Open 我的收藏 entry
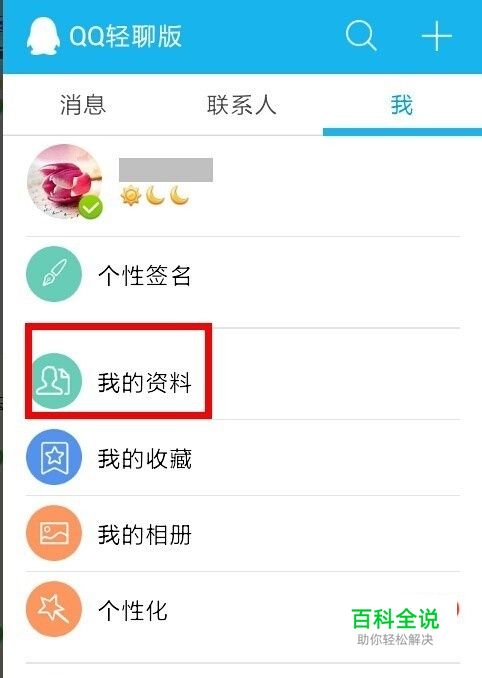 coord(243,457)
